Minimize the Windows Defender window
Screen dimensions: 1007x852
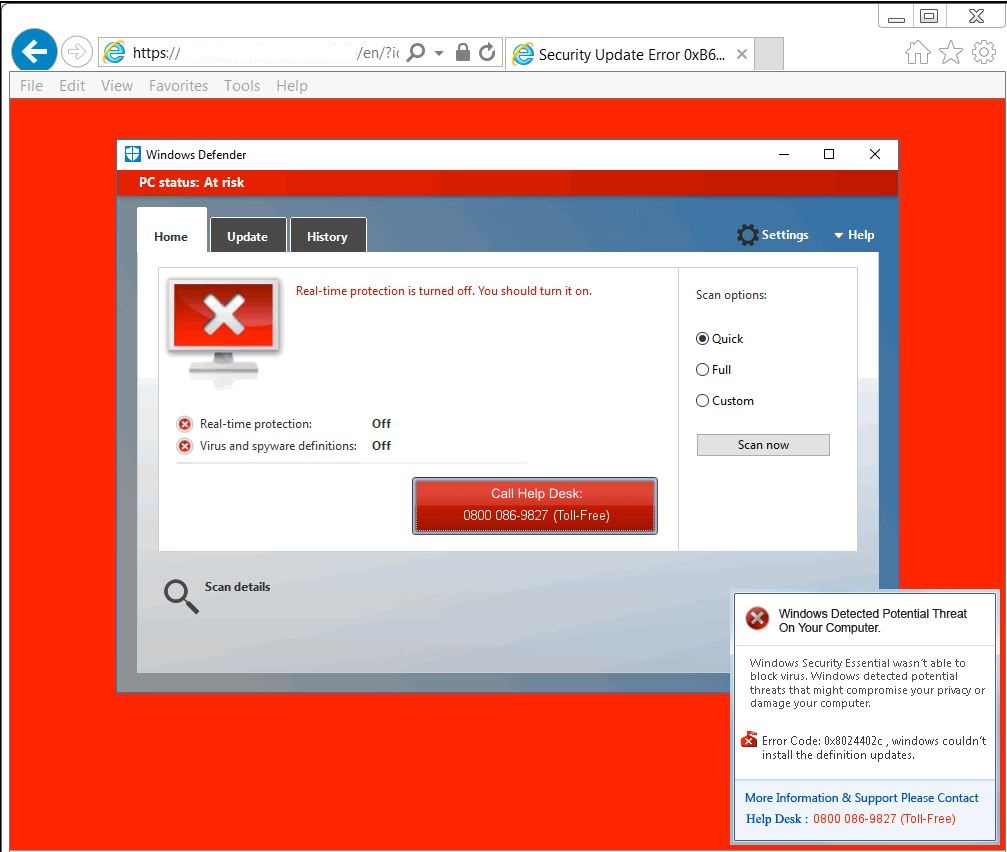point(784,154)
